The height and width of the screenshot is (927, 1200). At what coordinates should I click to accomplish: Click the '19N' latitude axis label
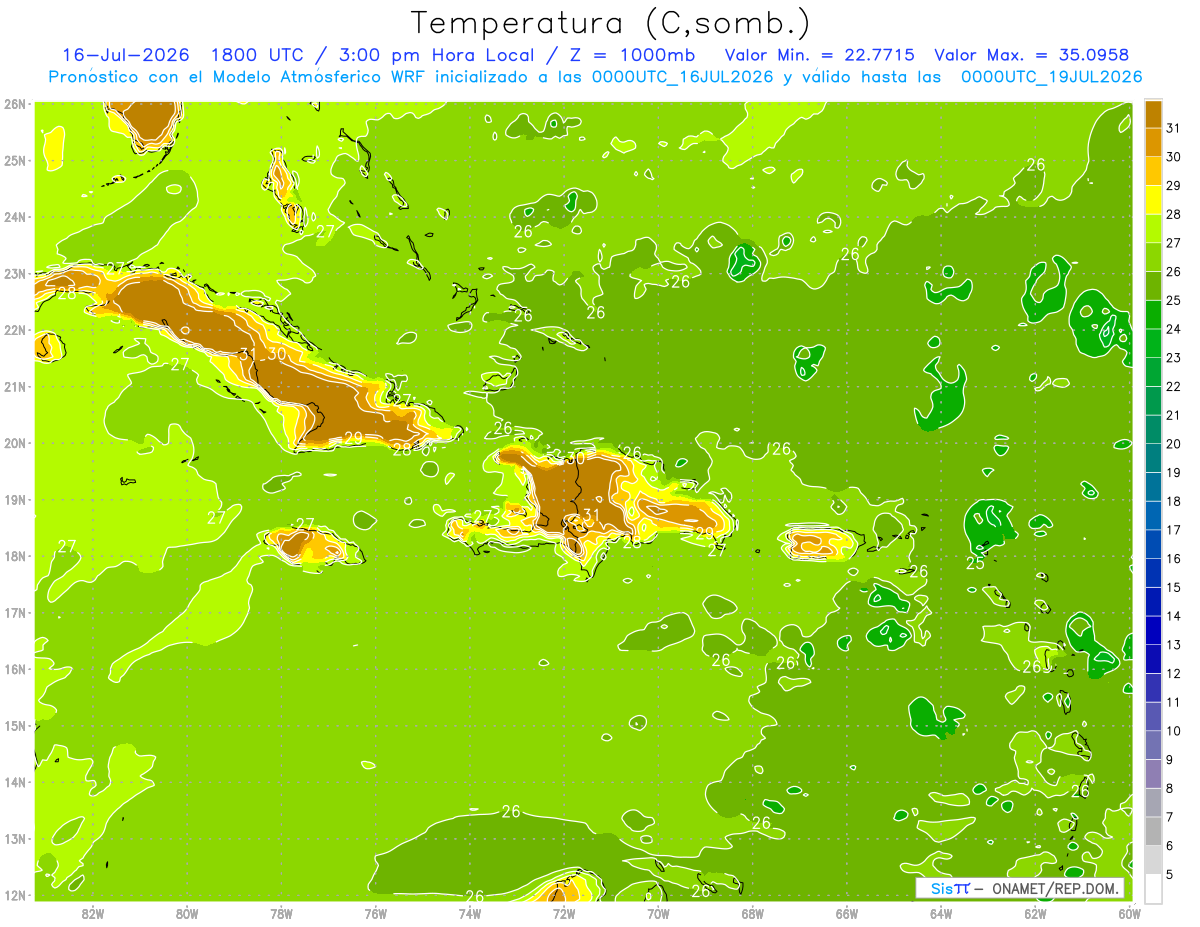click(x=15, y=499)
